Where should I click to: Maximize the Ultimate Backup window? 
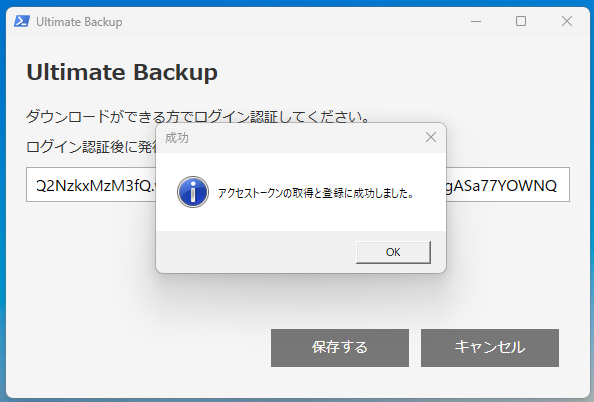pos(521,21)
